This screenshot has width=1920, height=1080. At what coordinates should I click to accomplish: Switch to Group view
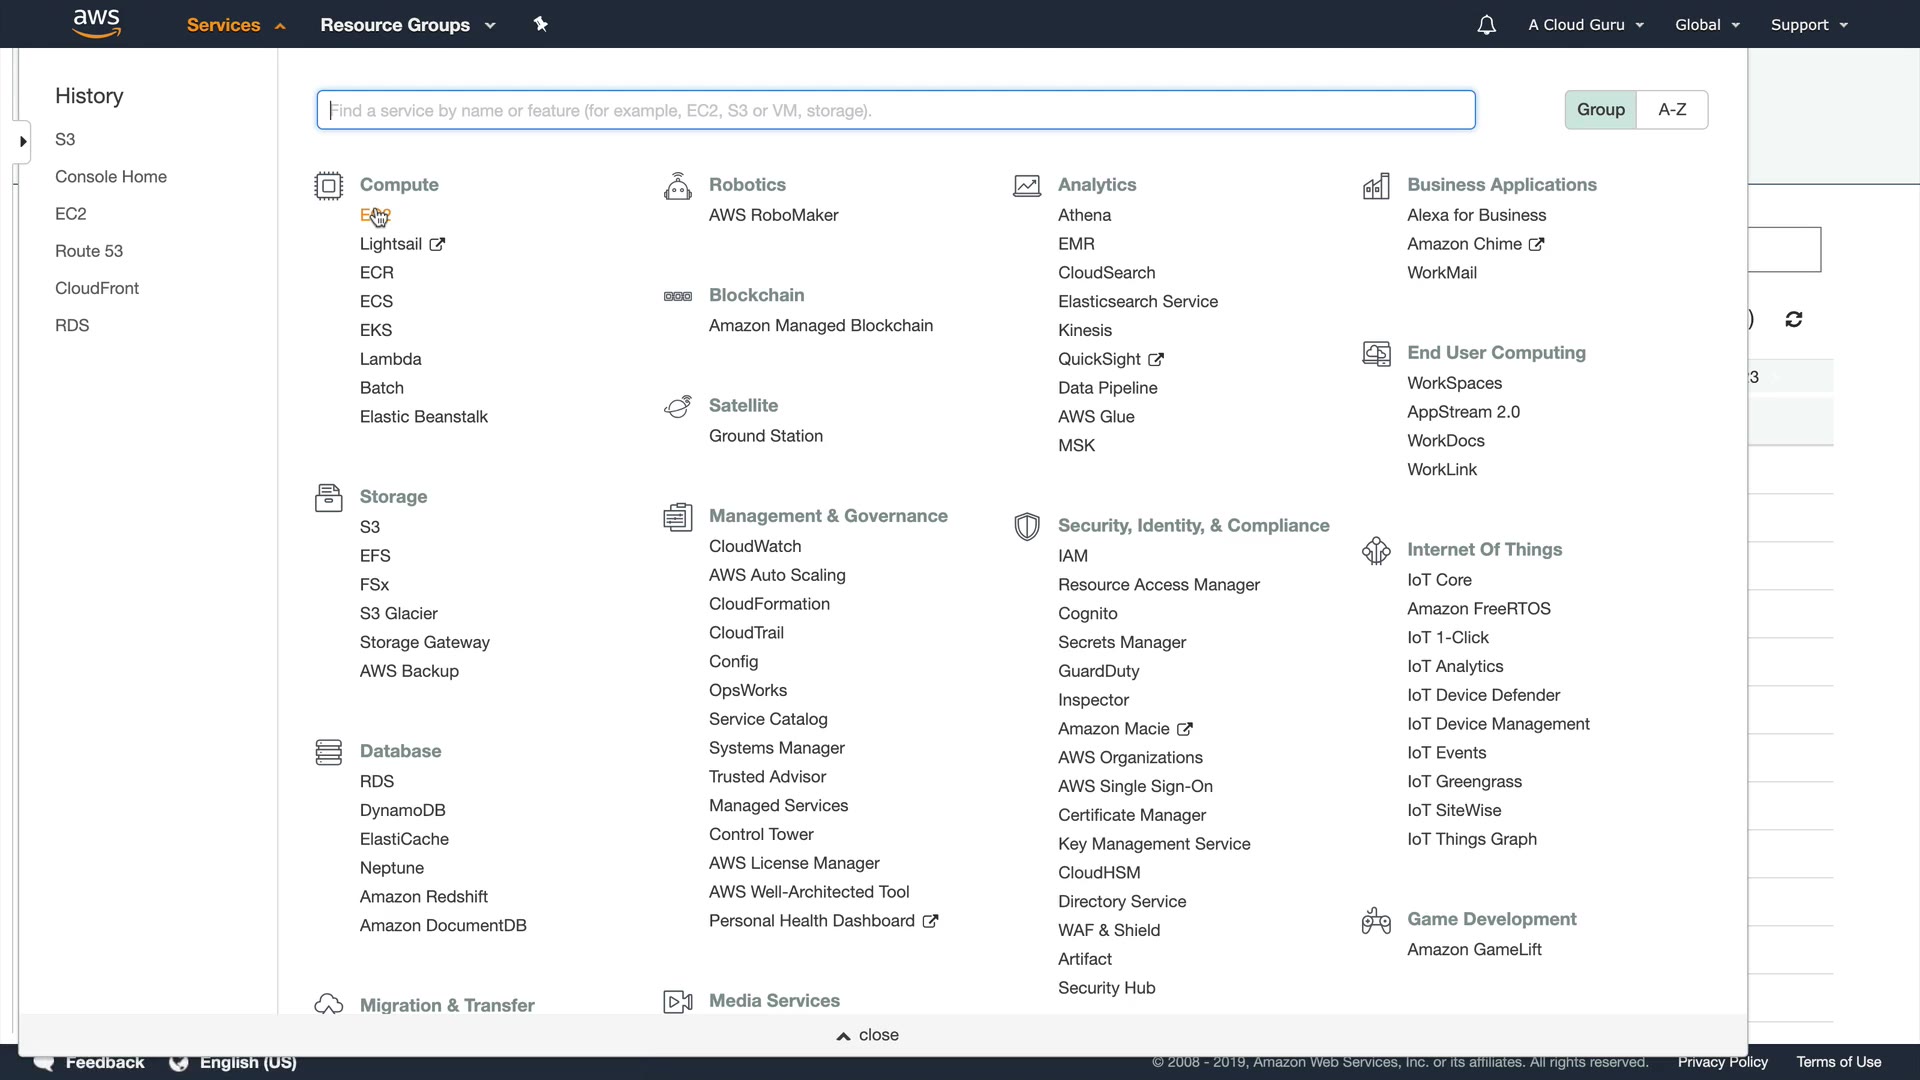pos(1600,110)
